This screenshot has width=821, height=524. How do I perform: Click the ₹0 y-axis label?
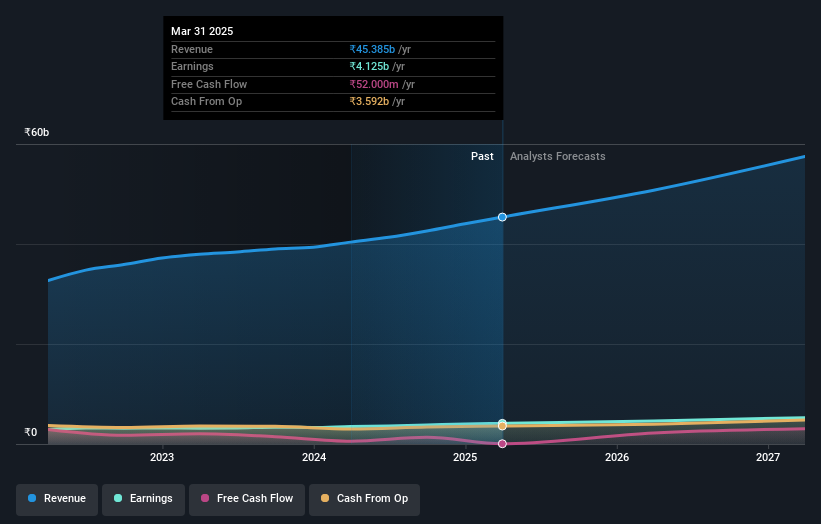click(31, 432)
